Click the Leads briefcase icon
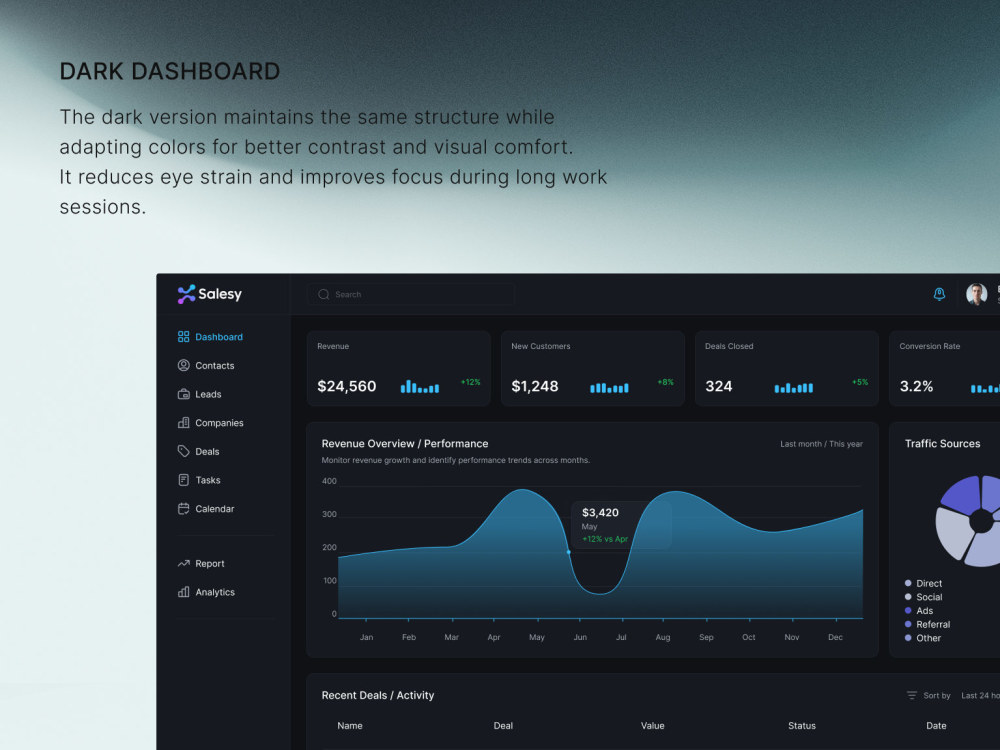The height and width of the screenshot is (750, 1000). (x=184, y=394)
